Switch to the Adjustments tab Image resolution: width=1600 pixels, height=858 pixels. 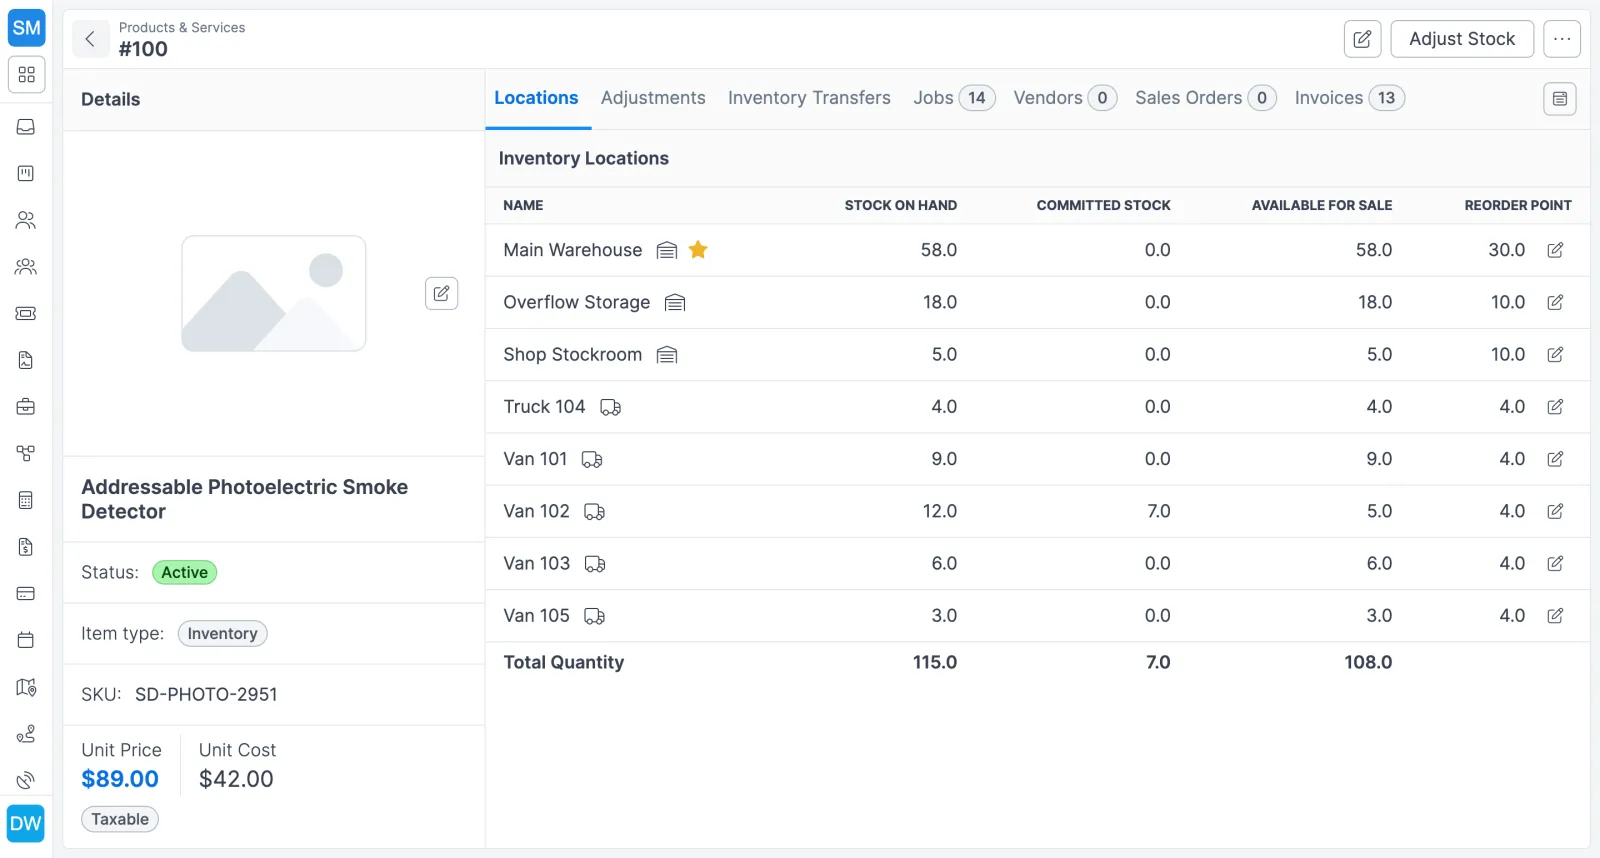point(653,98)
